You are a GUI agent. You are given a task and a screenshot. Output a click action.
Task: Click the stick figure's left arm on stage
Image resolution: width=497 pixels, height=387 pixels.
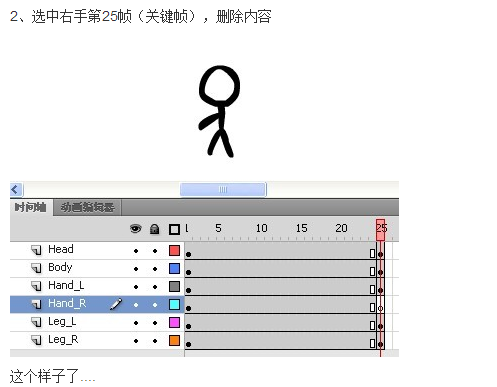[209, 121]
